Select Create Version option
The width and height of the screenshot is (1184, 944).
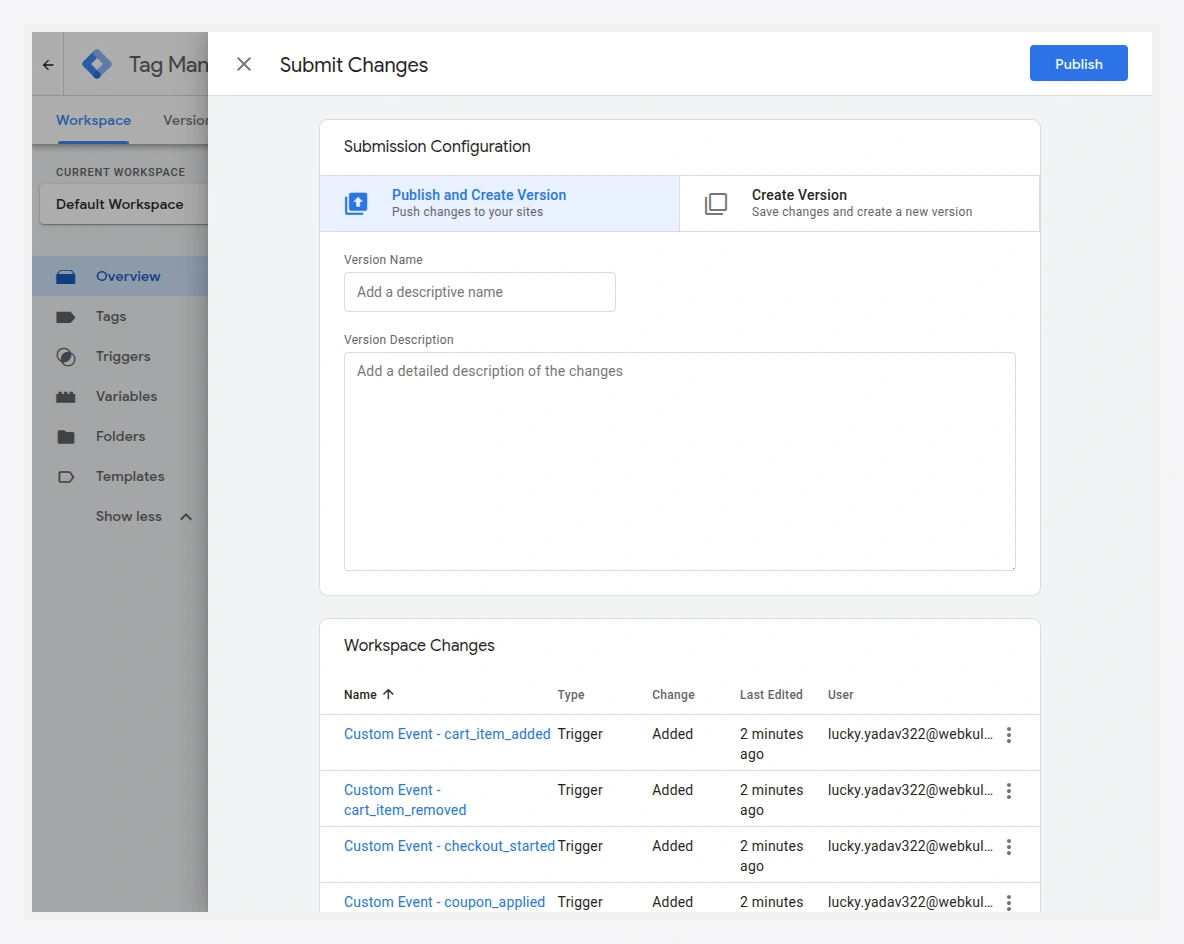[x=859, y=203]
